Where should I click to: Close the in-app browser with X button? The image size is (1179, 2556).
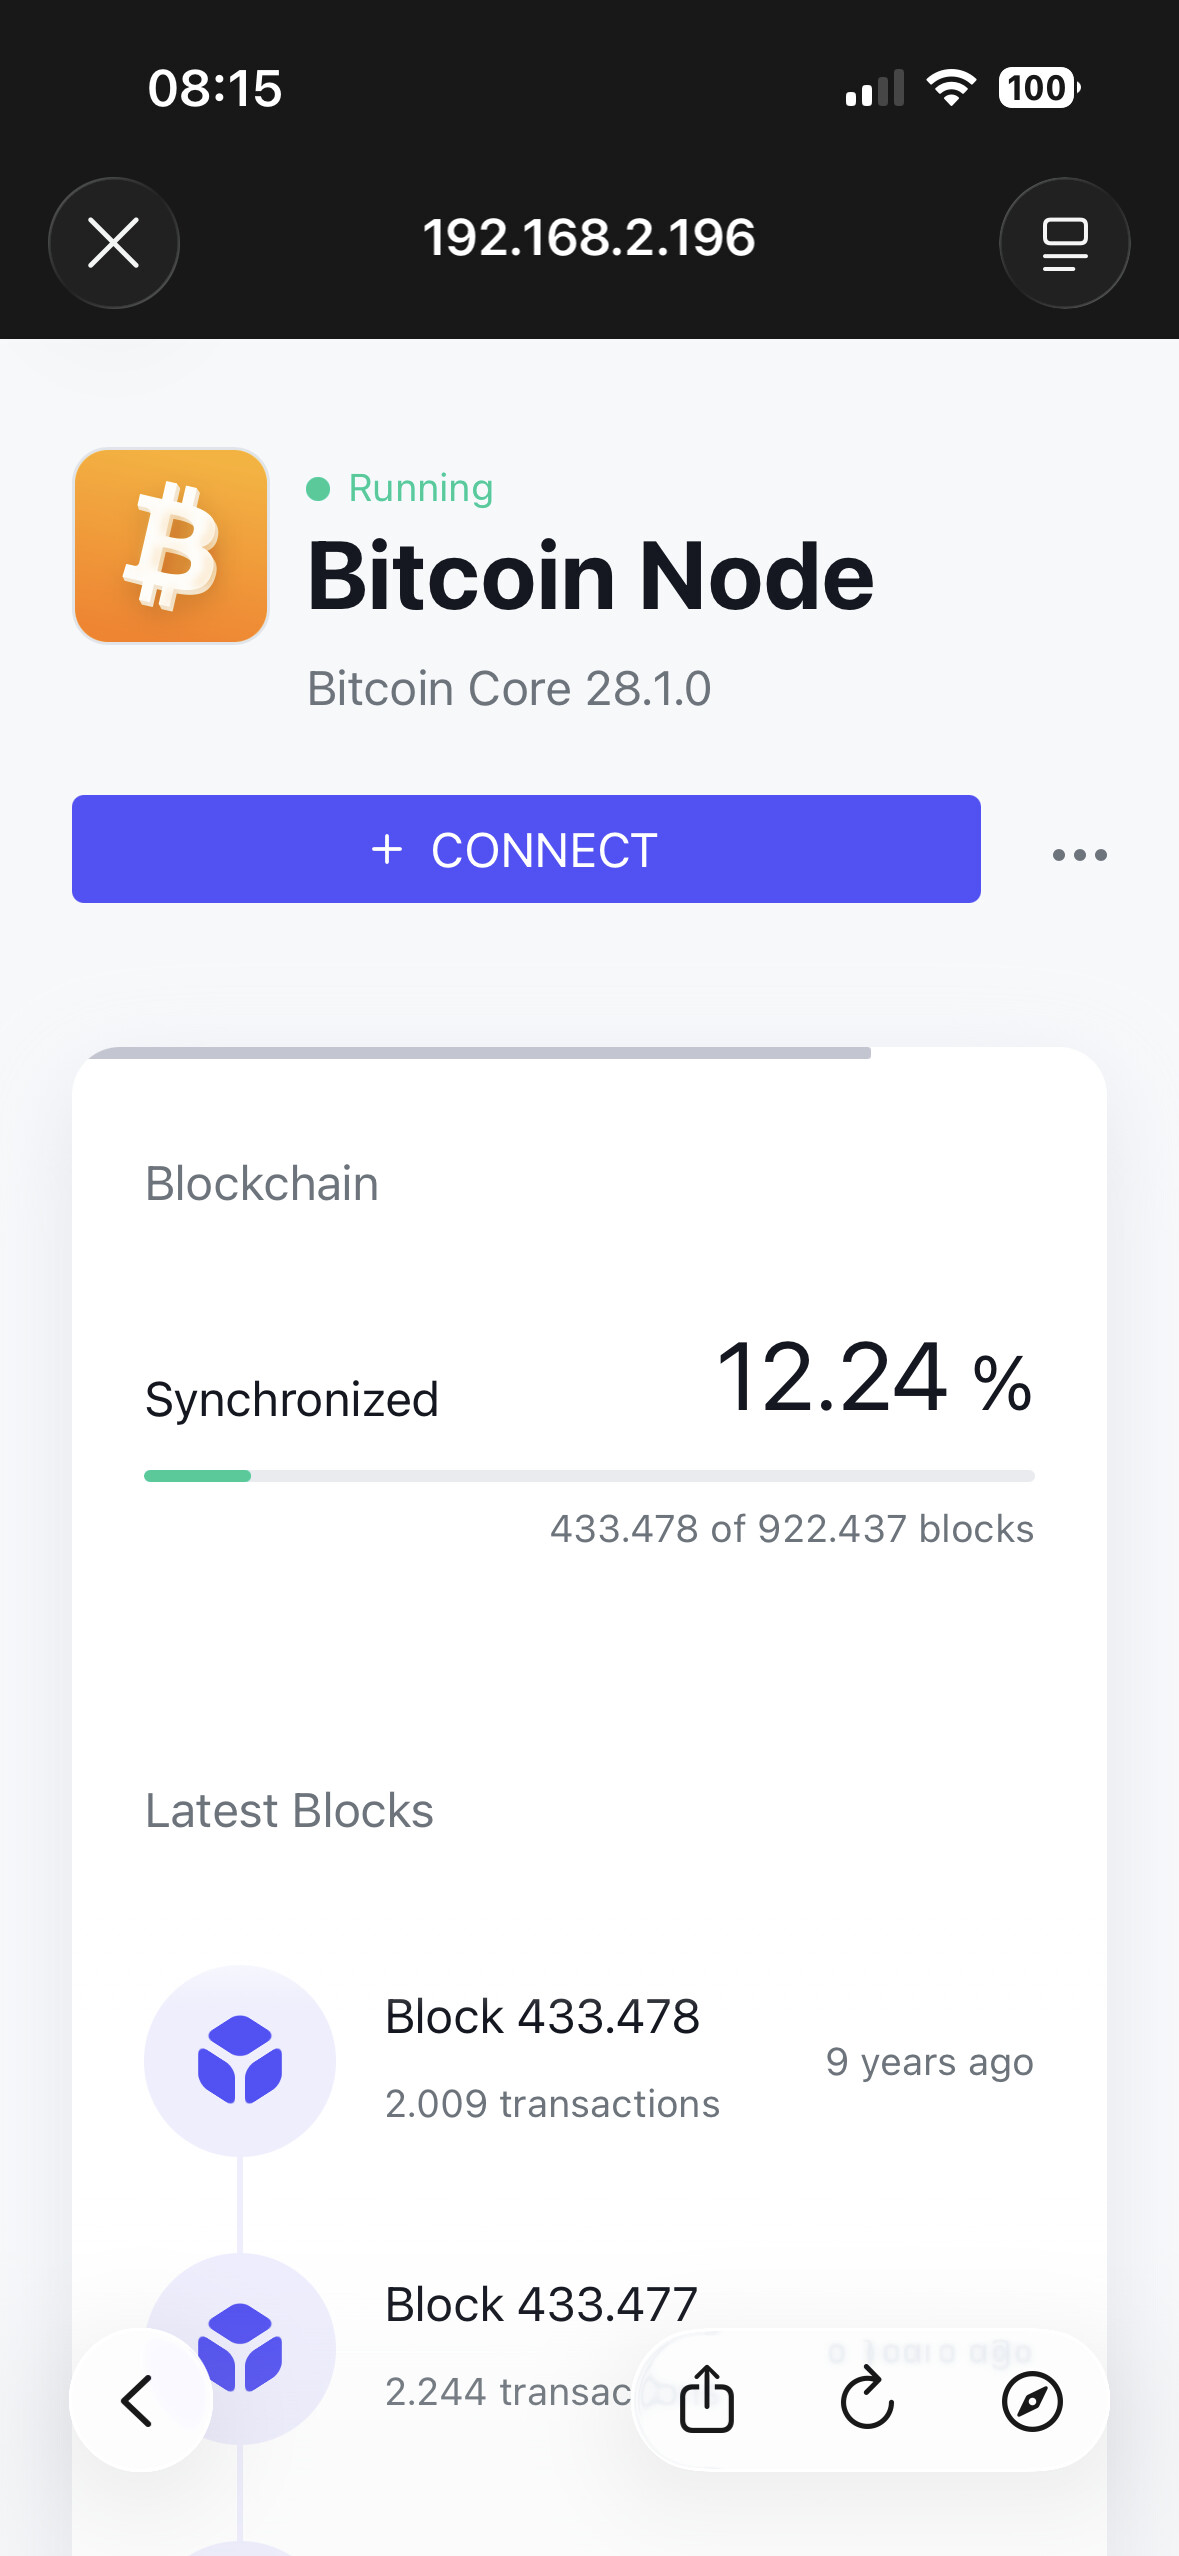tap(113, 243)
